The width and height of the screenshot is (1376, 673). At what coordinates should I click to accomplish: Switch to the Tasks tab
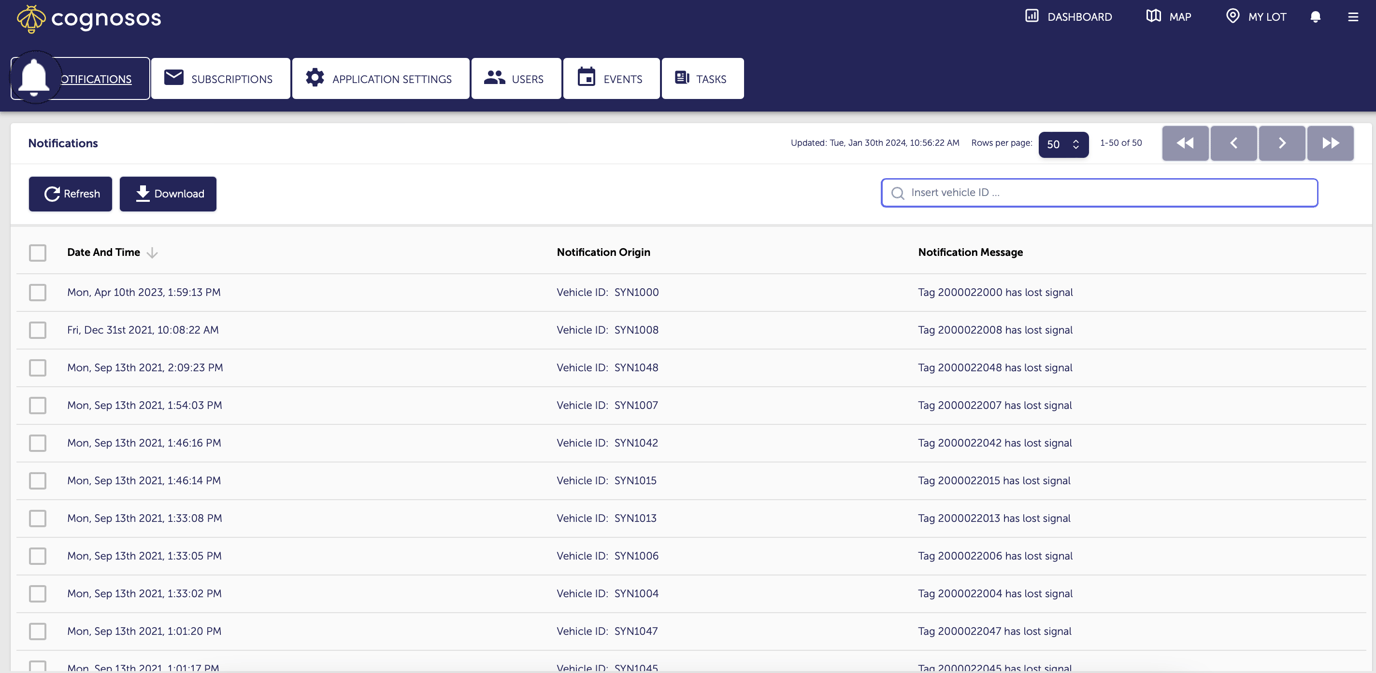click(702, 77)
